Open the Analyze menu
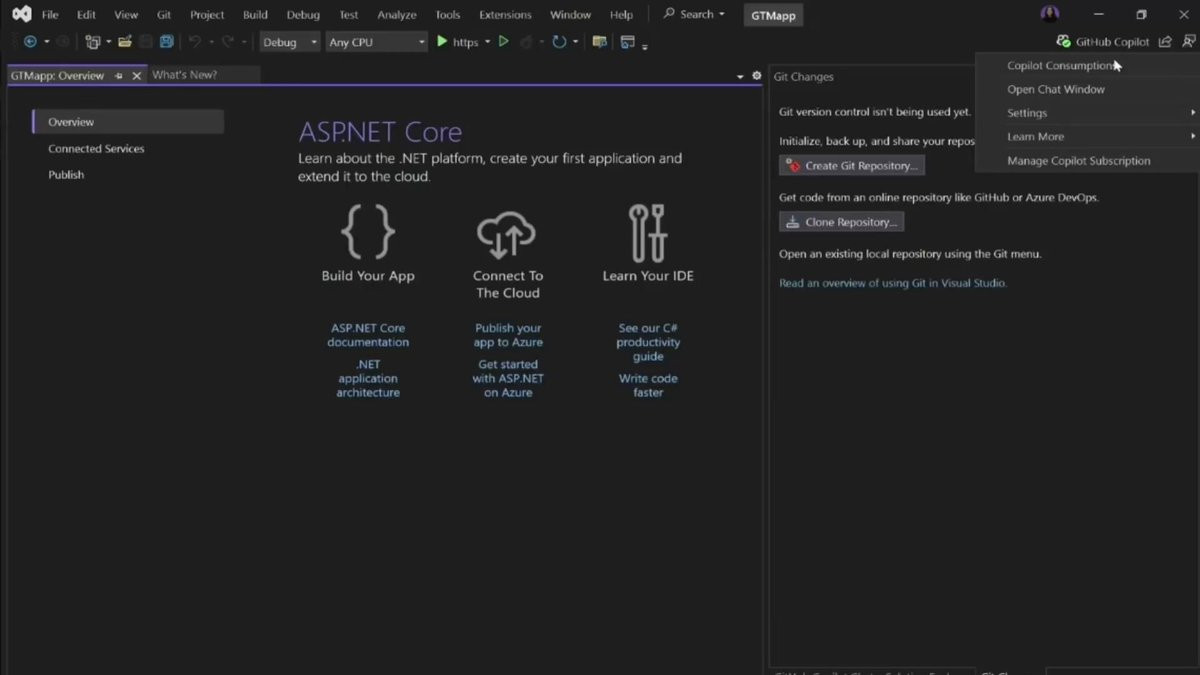This screenshot has height=675, width=1200. click(x=397, y=15)
